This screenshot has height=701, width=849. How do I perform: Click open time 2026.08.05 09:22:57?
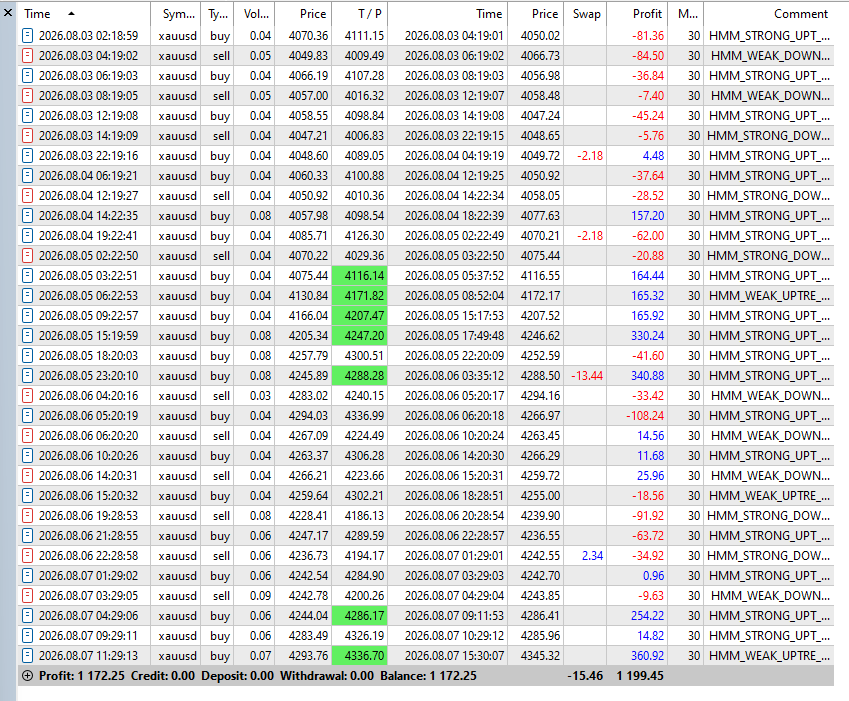click(88, 316)
